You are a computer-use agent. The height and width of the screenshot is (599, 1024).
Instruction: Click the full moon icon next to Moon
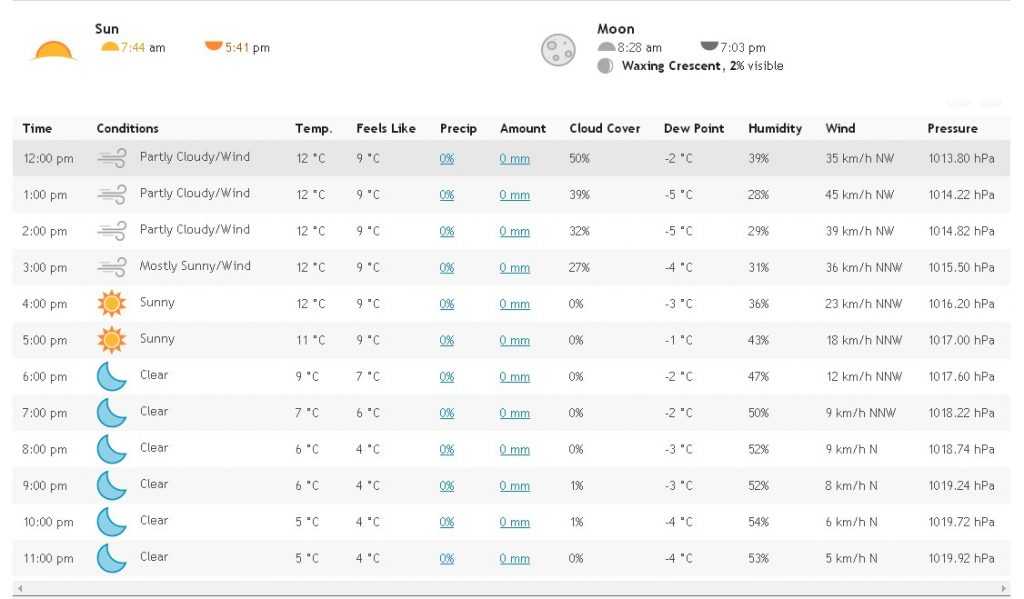[558, 50]
